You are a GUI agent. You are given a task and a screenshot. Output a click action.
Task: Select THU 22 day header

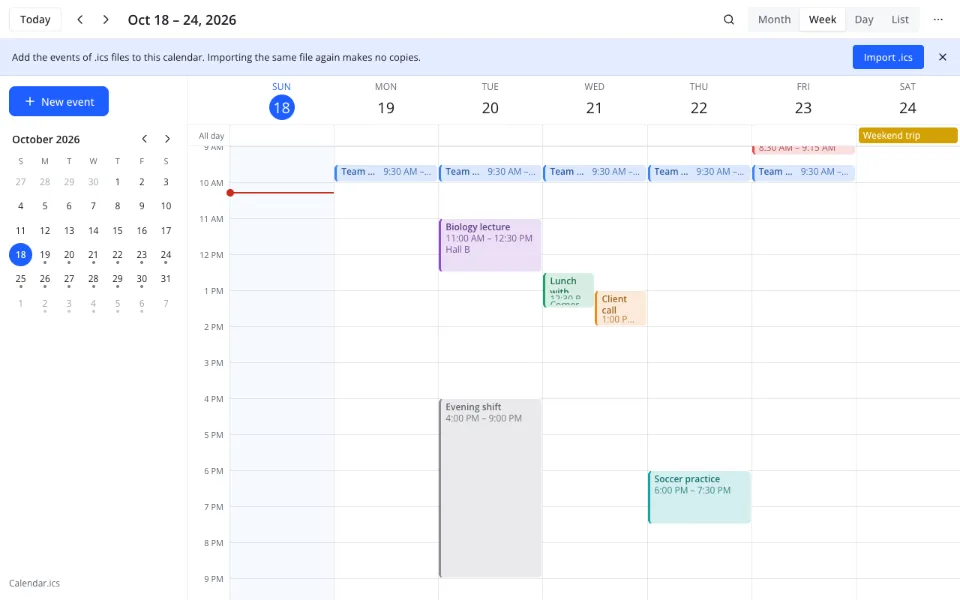click(699, 101)
